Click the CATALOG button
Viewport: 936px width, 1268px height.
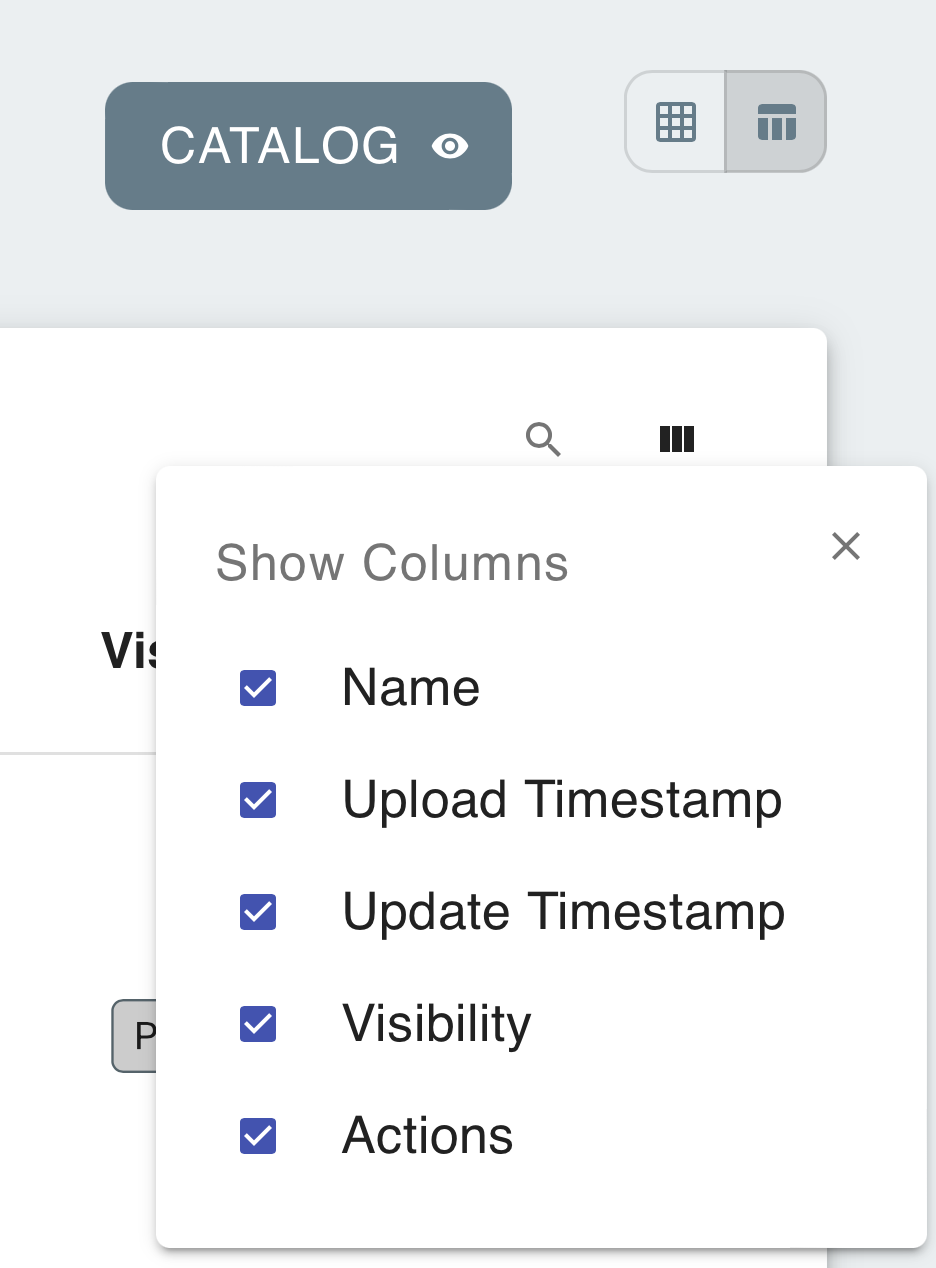(x=308, y=146)
